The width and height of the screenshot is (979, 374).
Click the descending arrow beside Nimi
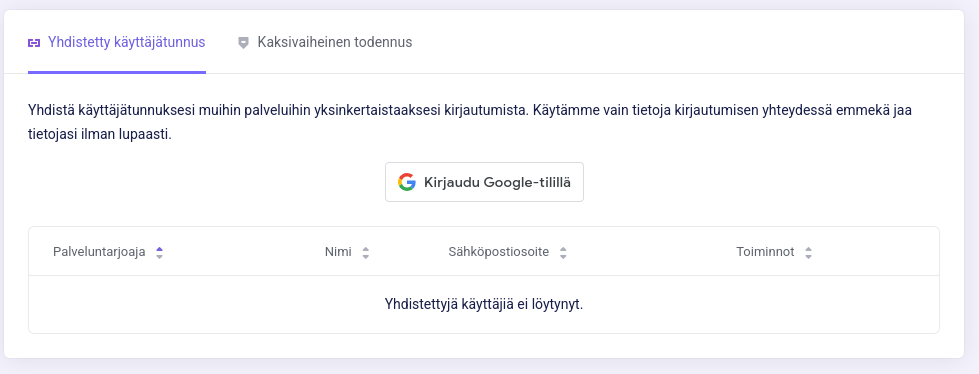(x=366, y=256)
